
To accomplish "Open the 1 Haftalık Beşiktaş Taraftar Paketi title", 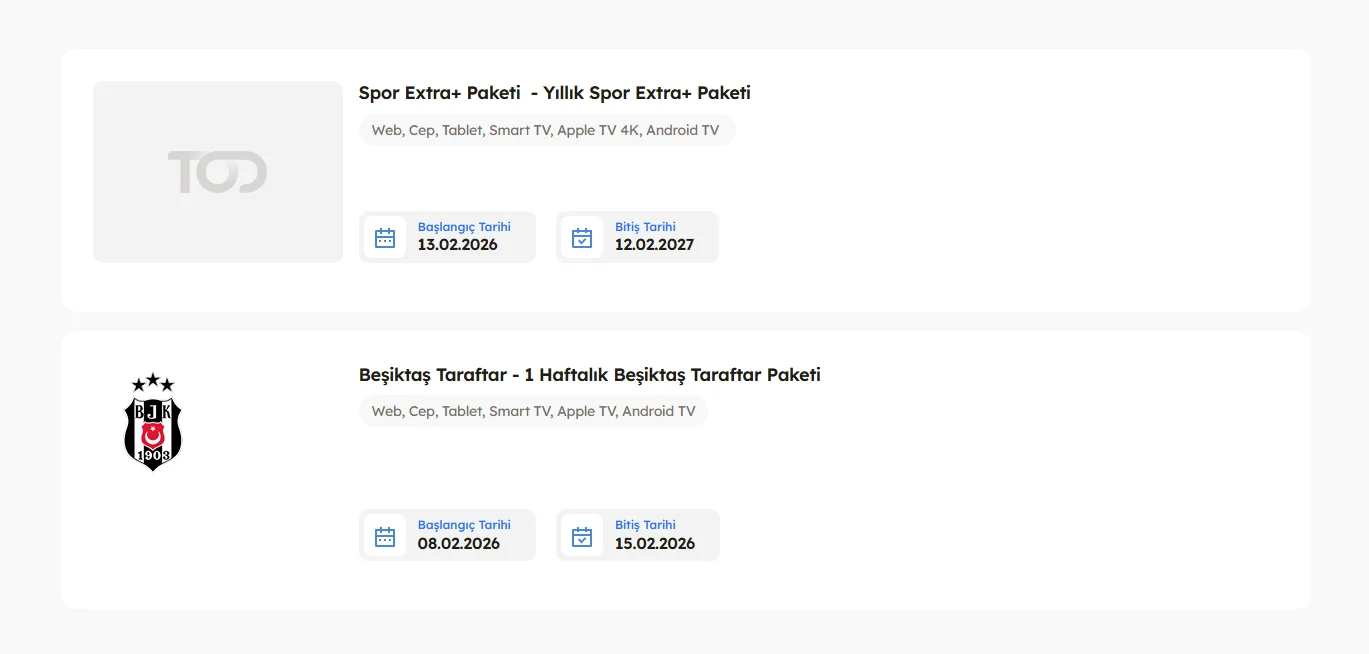I will 589,375.
